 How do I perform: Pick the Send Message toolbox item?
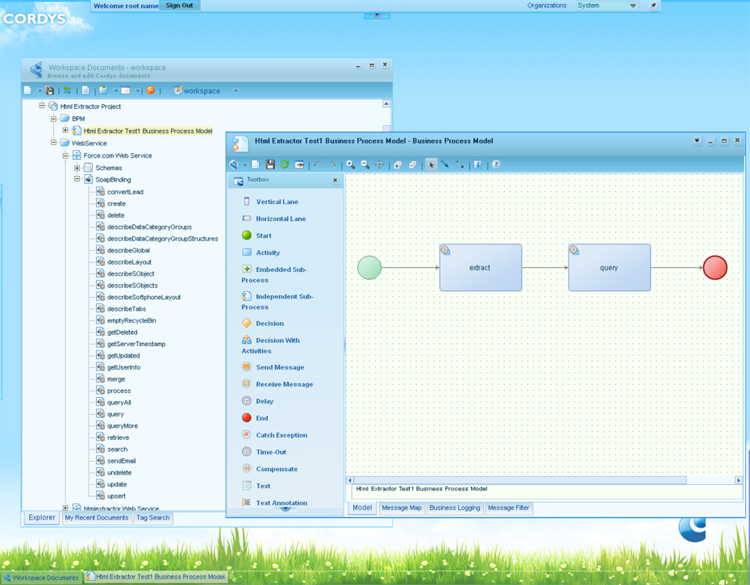pyautogui.click(x=279, y=367)
